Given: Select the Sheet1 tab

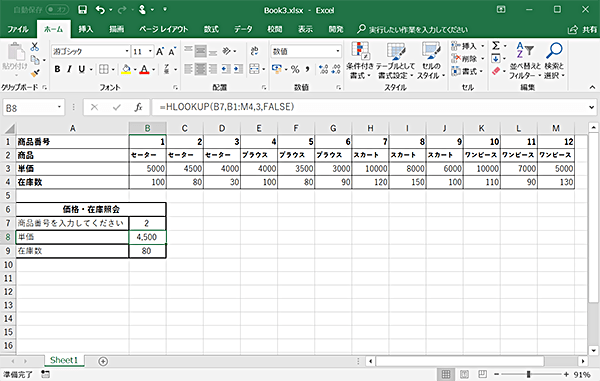Looking at the screenshot, I should [64, 360].
